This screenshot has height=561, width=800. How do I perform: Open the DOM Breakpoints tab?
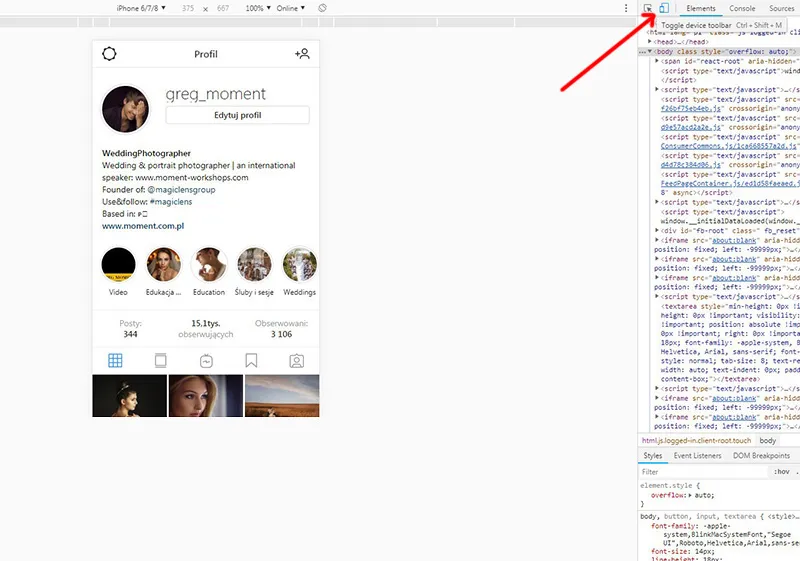pyautogui.click(x=761, y=455)
